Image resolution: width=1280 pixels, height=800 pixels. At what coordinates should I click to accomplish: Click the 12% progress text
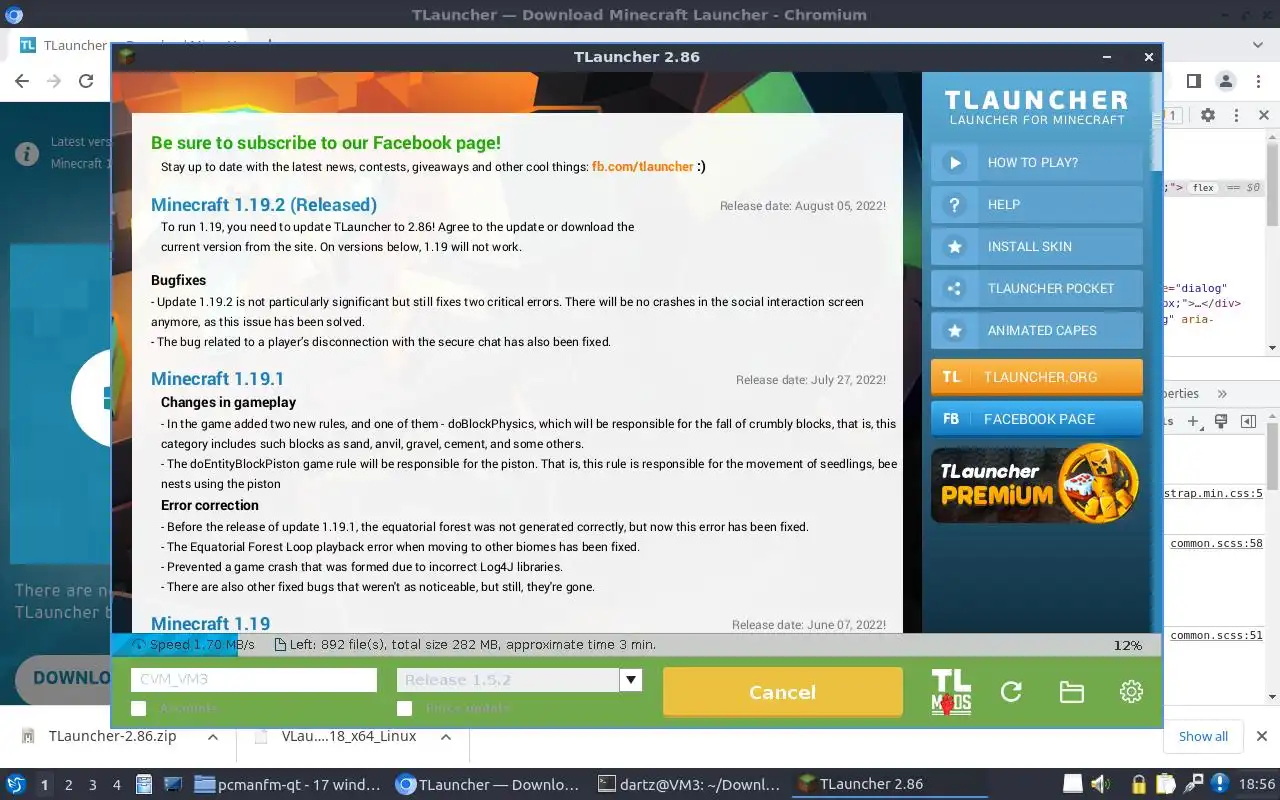pos(1127,646)
